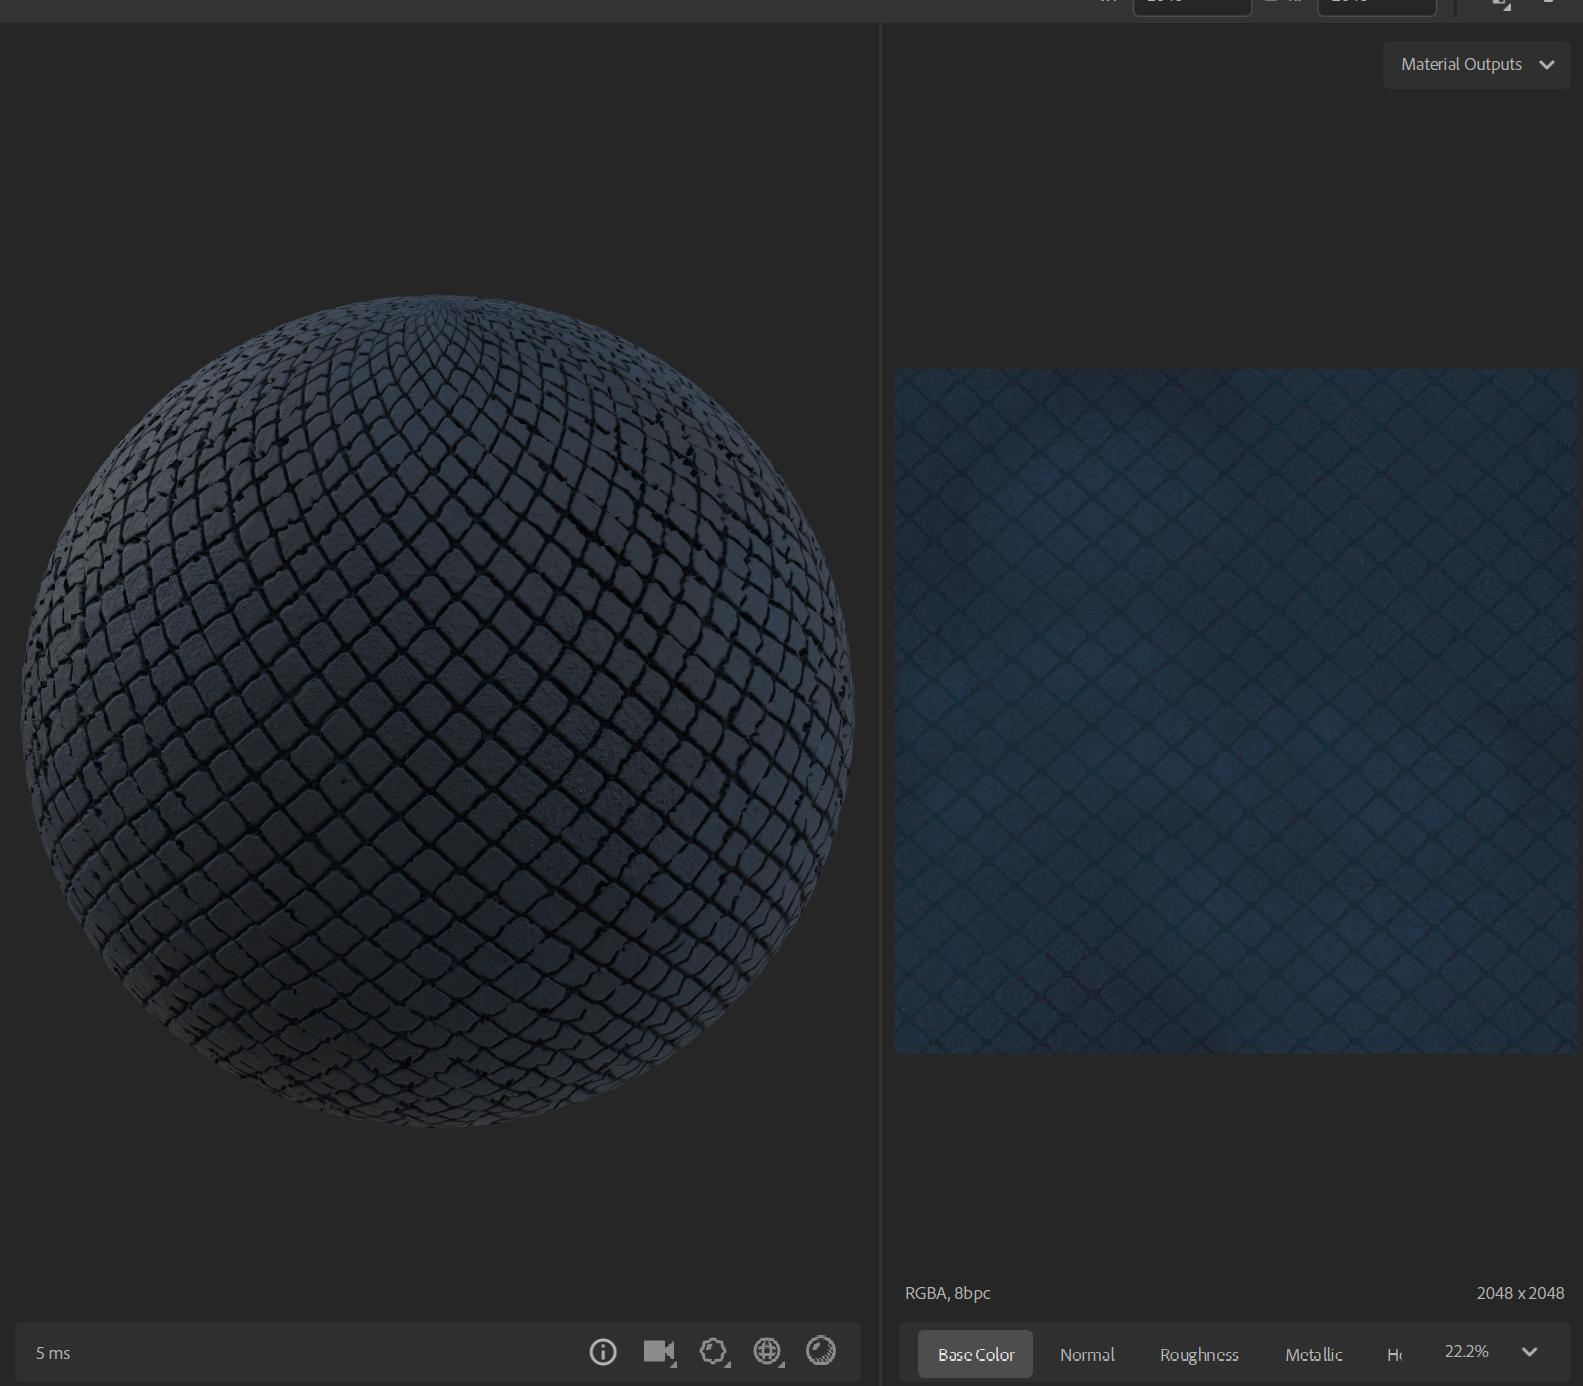Click the blue base color texture preview

(1235, 711)
